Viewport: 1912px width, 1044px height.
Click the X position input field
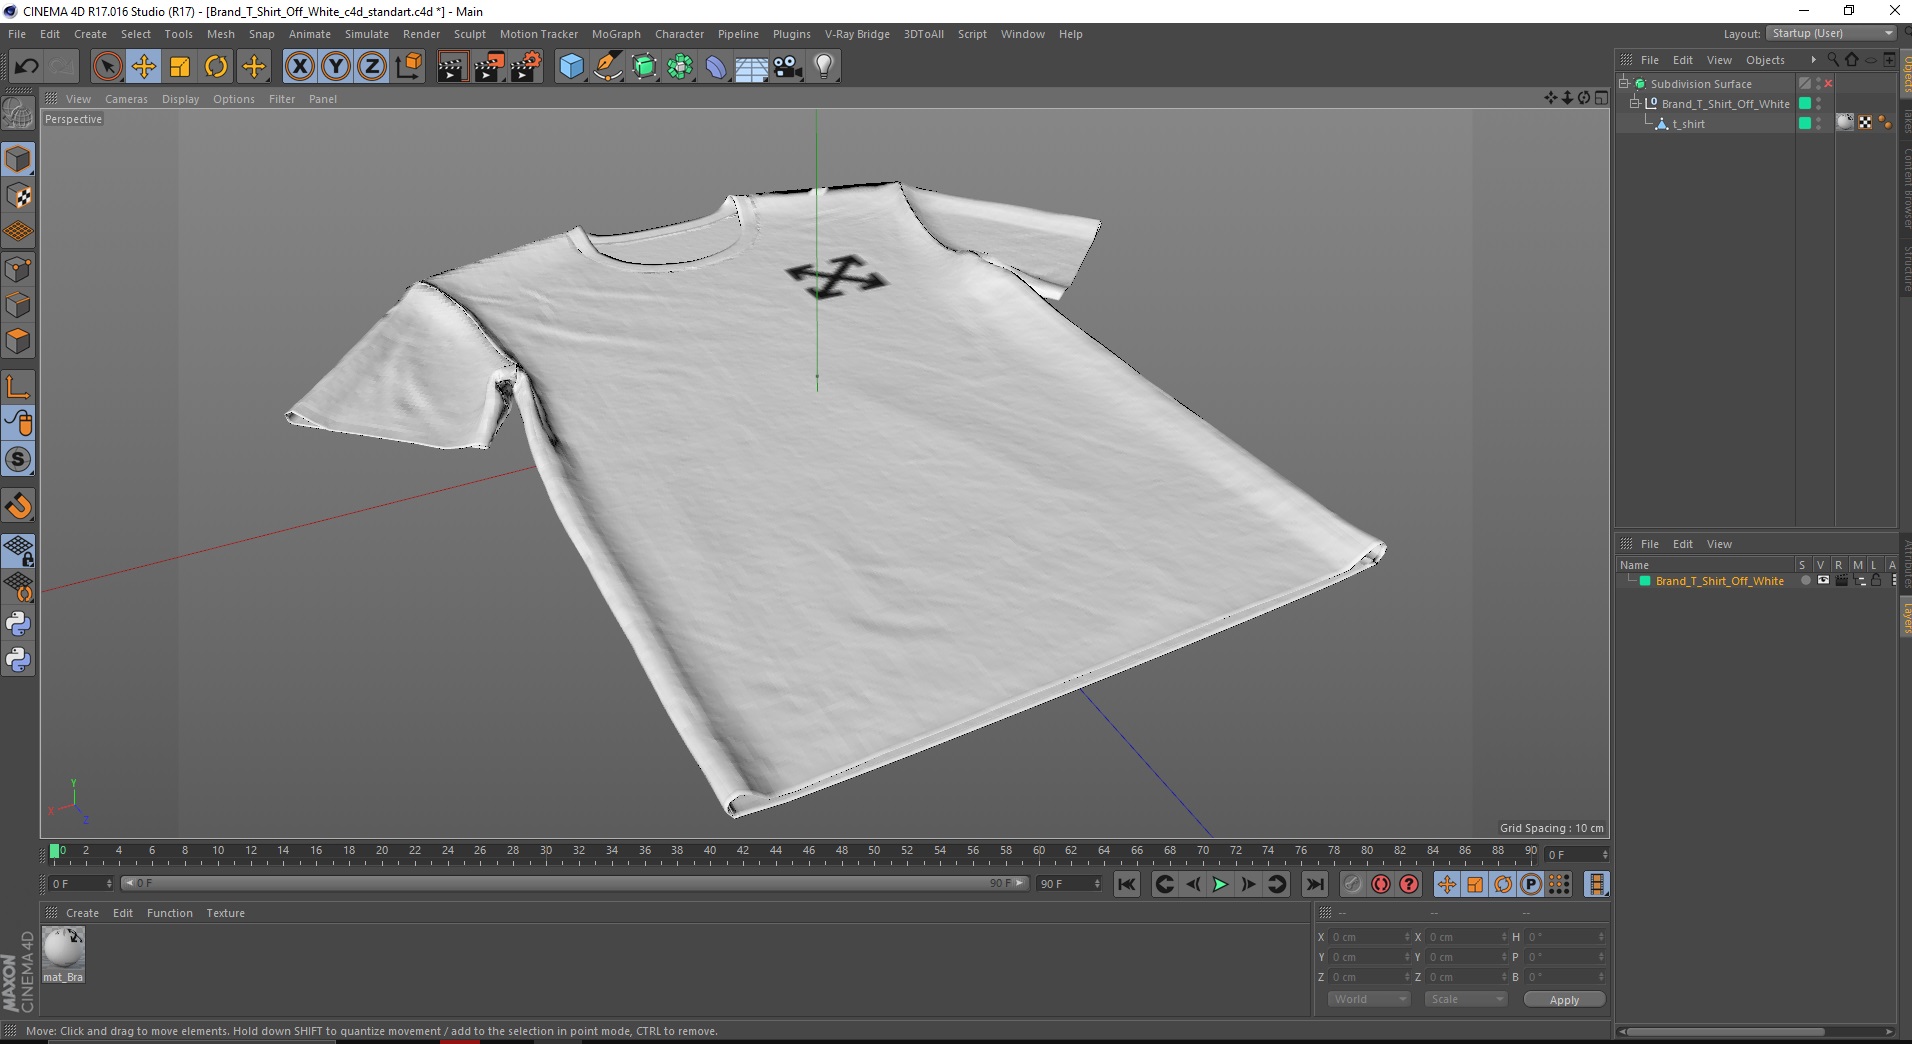[1369, 937]
